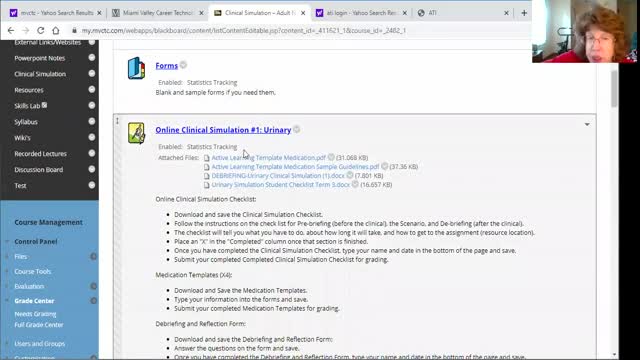Open options circle beside Powerpoint Notes
Viewport: 640px width, 360px height.
tap(92, 58)
